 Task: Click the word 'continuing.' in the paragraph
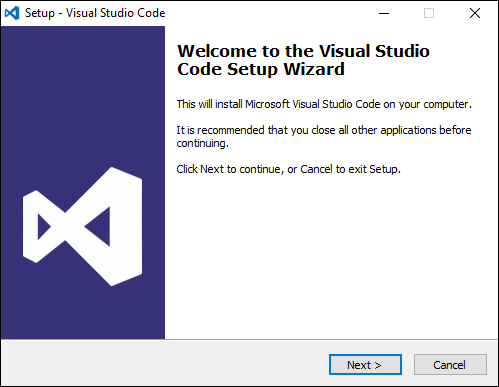(203, 143)
